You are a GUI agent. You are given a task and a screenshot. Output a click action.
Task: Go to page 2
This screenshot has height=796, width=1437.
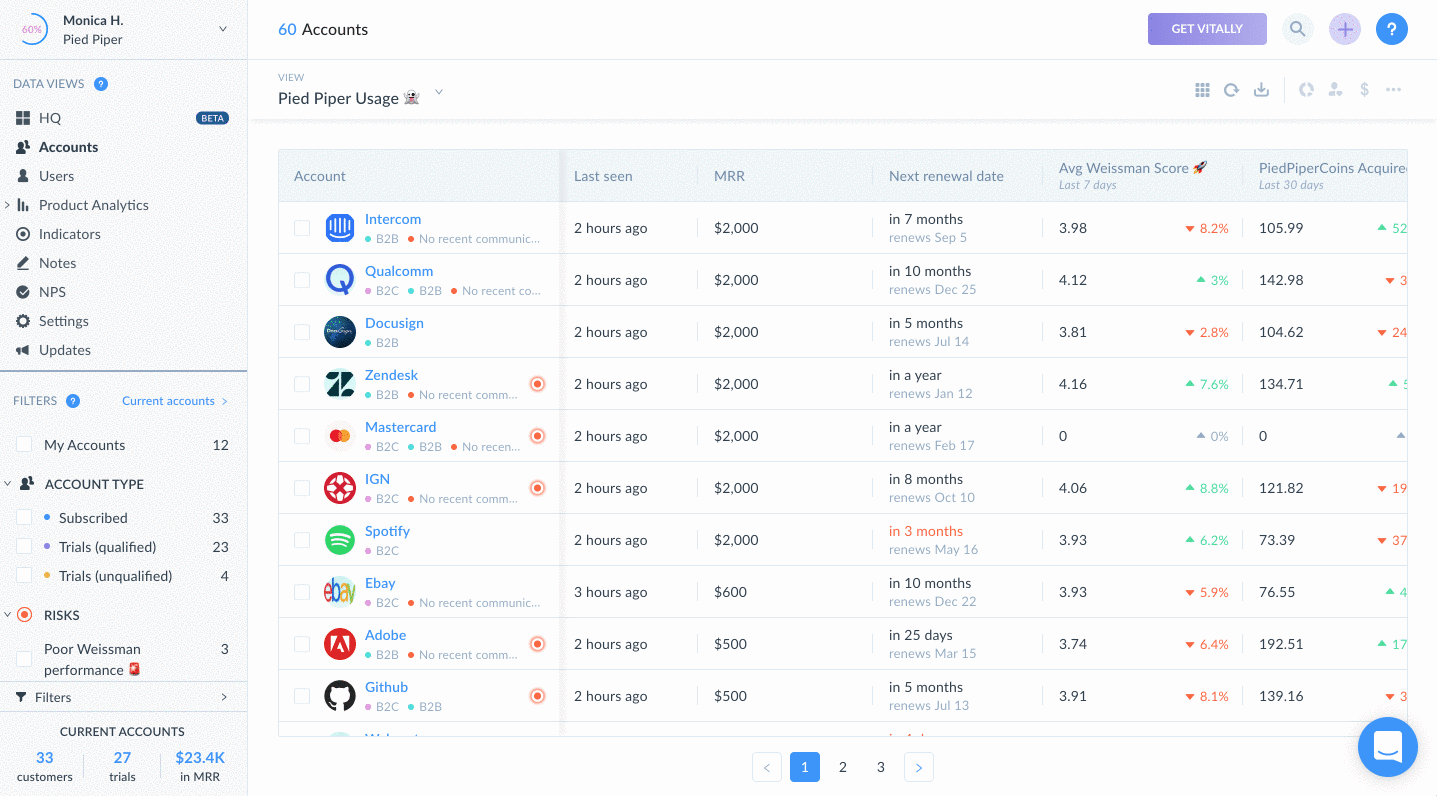(x=843, y=767)
